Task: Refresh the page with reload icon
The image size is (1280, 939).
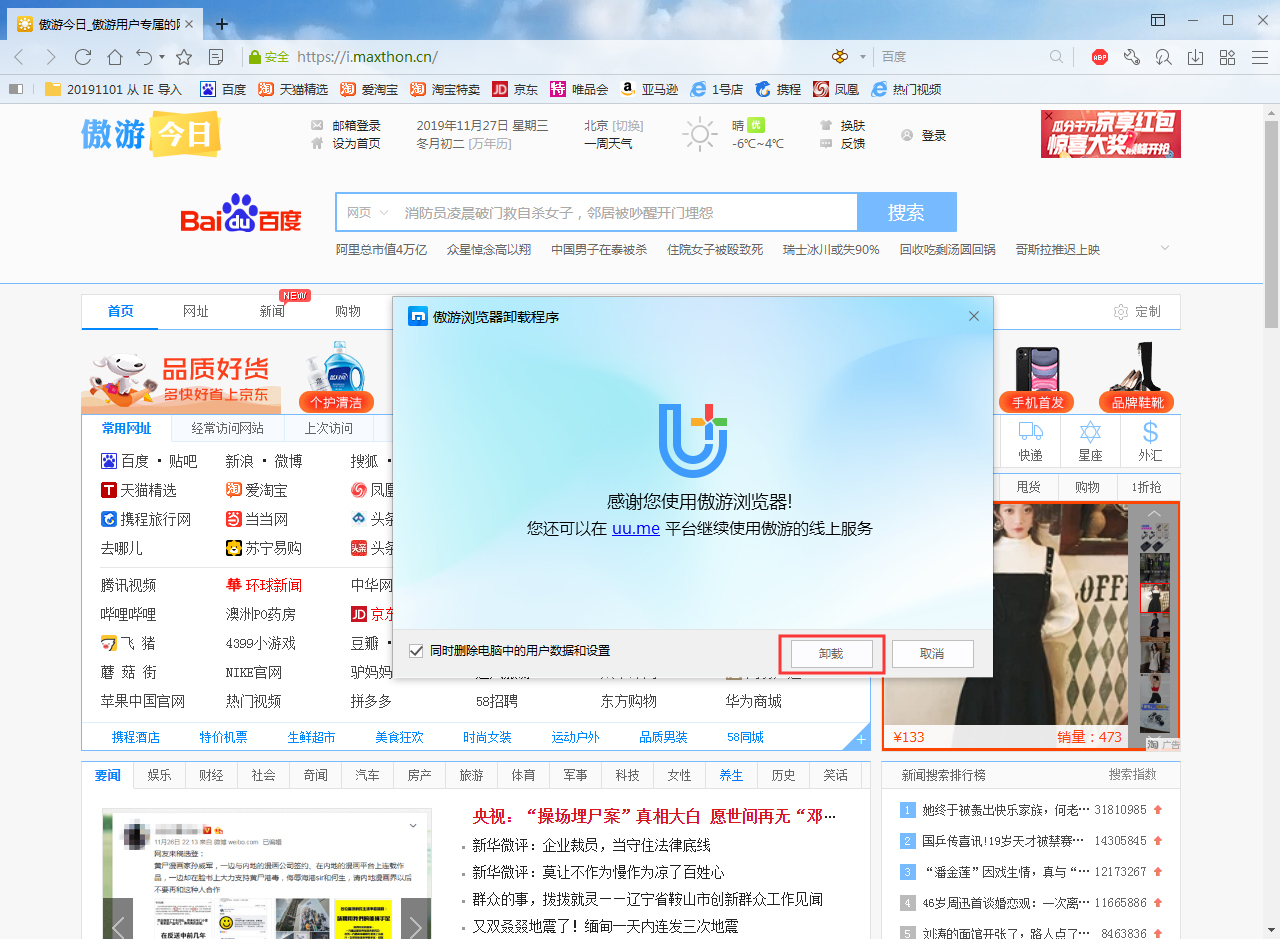Action: pyautogui.click(x=83, y=57)
